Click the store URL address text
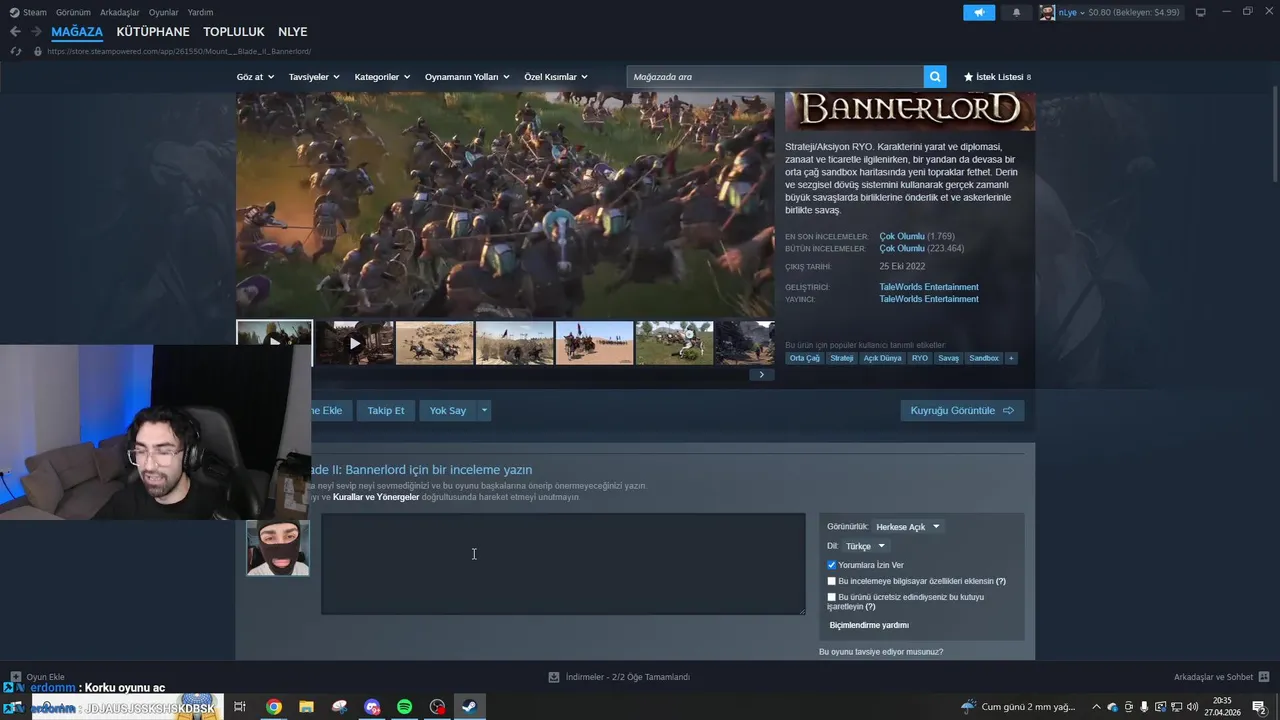The height and width of the screenshot is (720, 1280). (179, 51)
